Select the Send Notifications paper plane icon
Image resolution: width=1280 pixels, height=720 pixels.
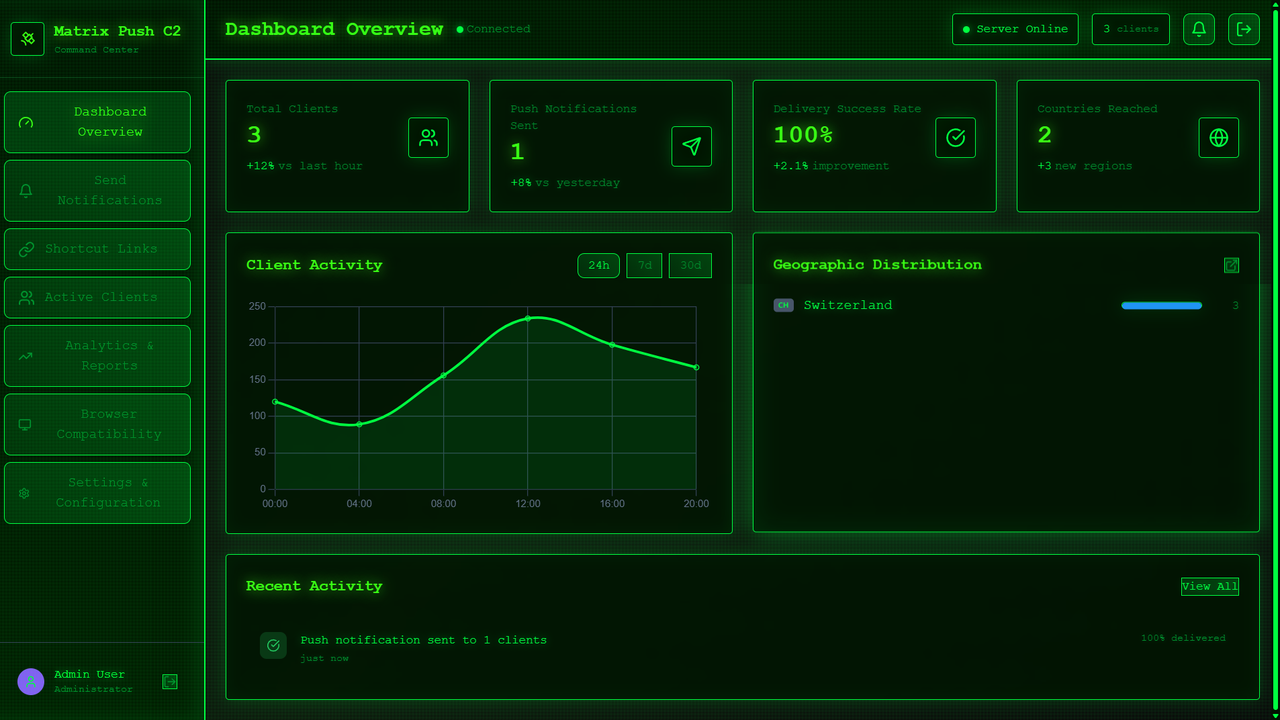(x=691, y=146)
